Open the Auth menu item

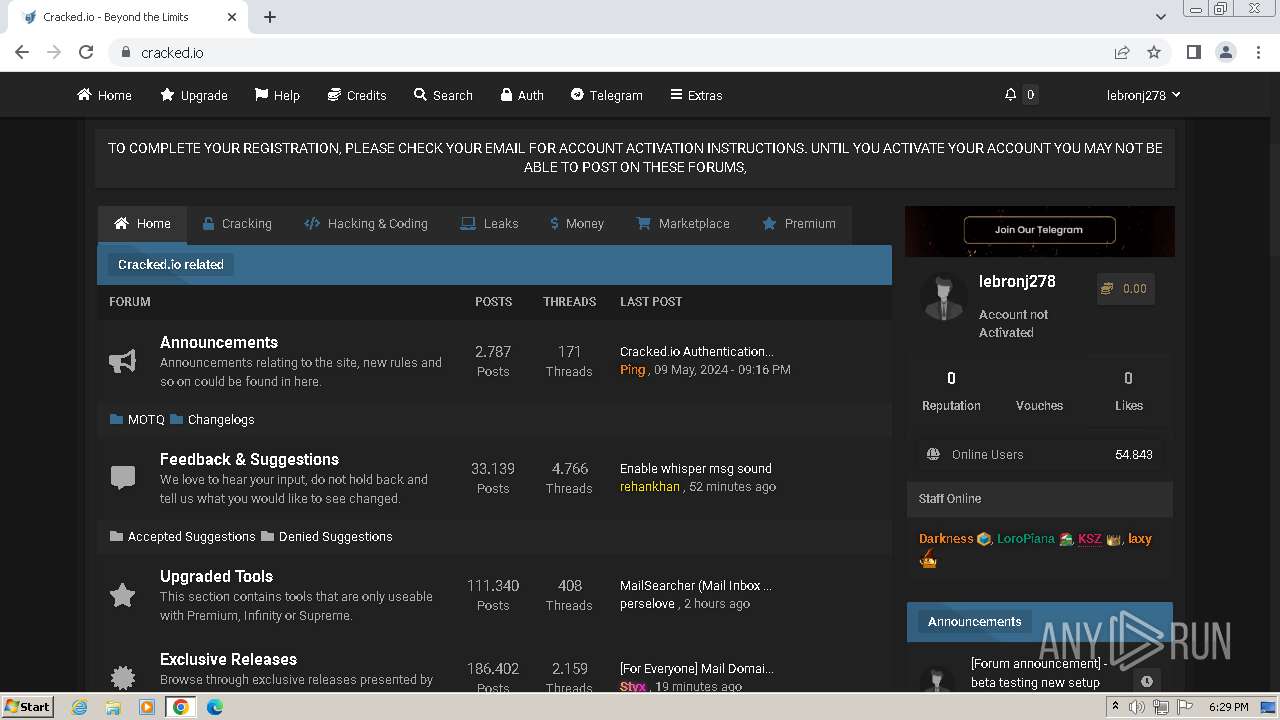pos(522,95)
